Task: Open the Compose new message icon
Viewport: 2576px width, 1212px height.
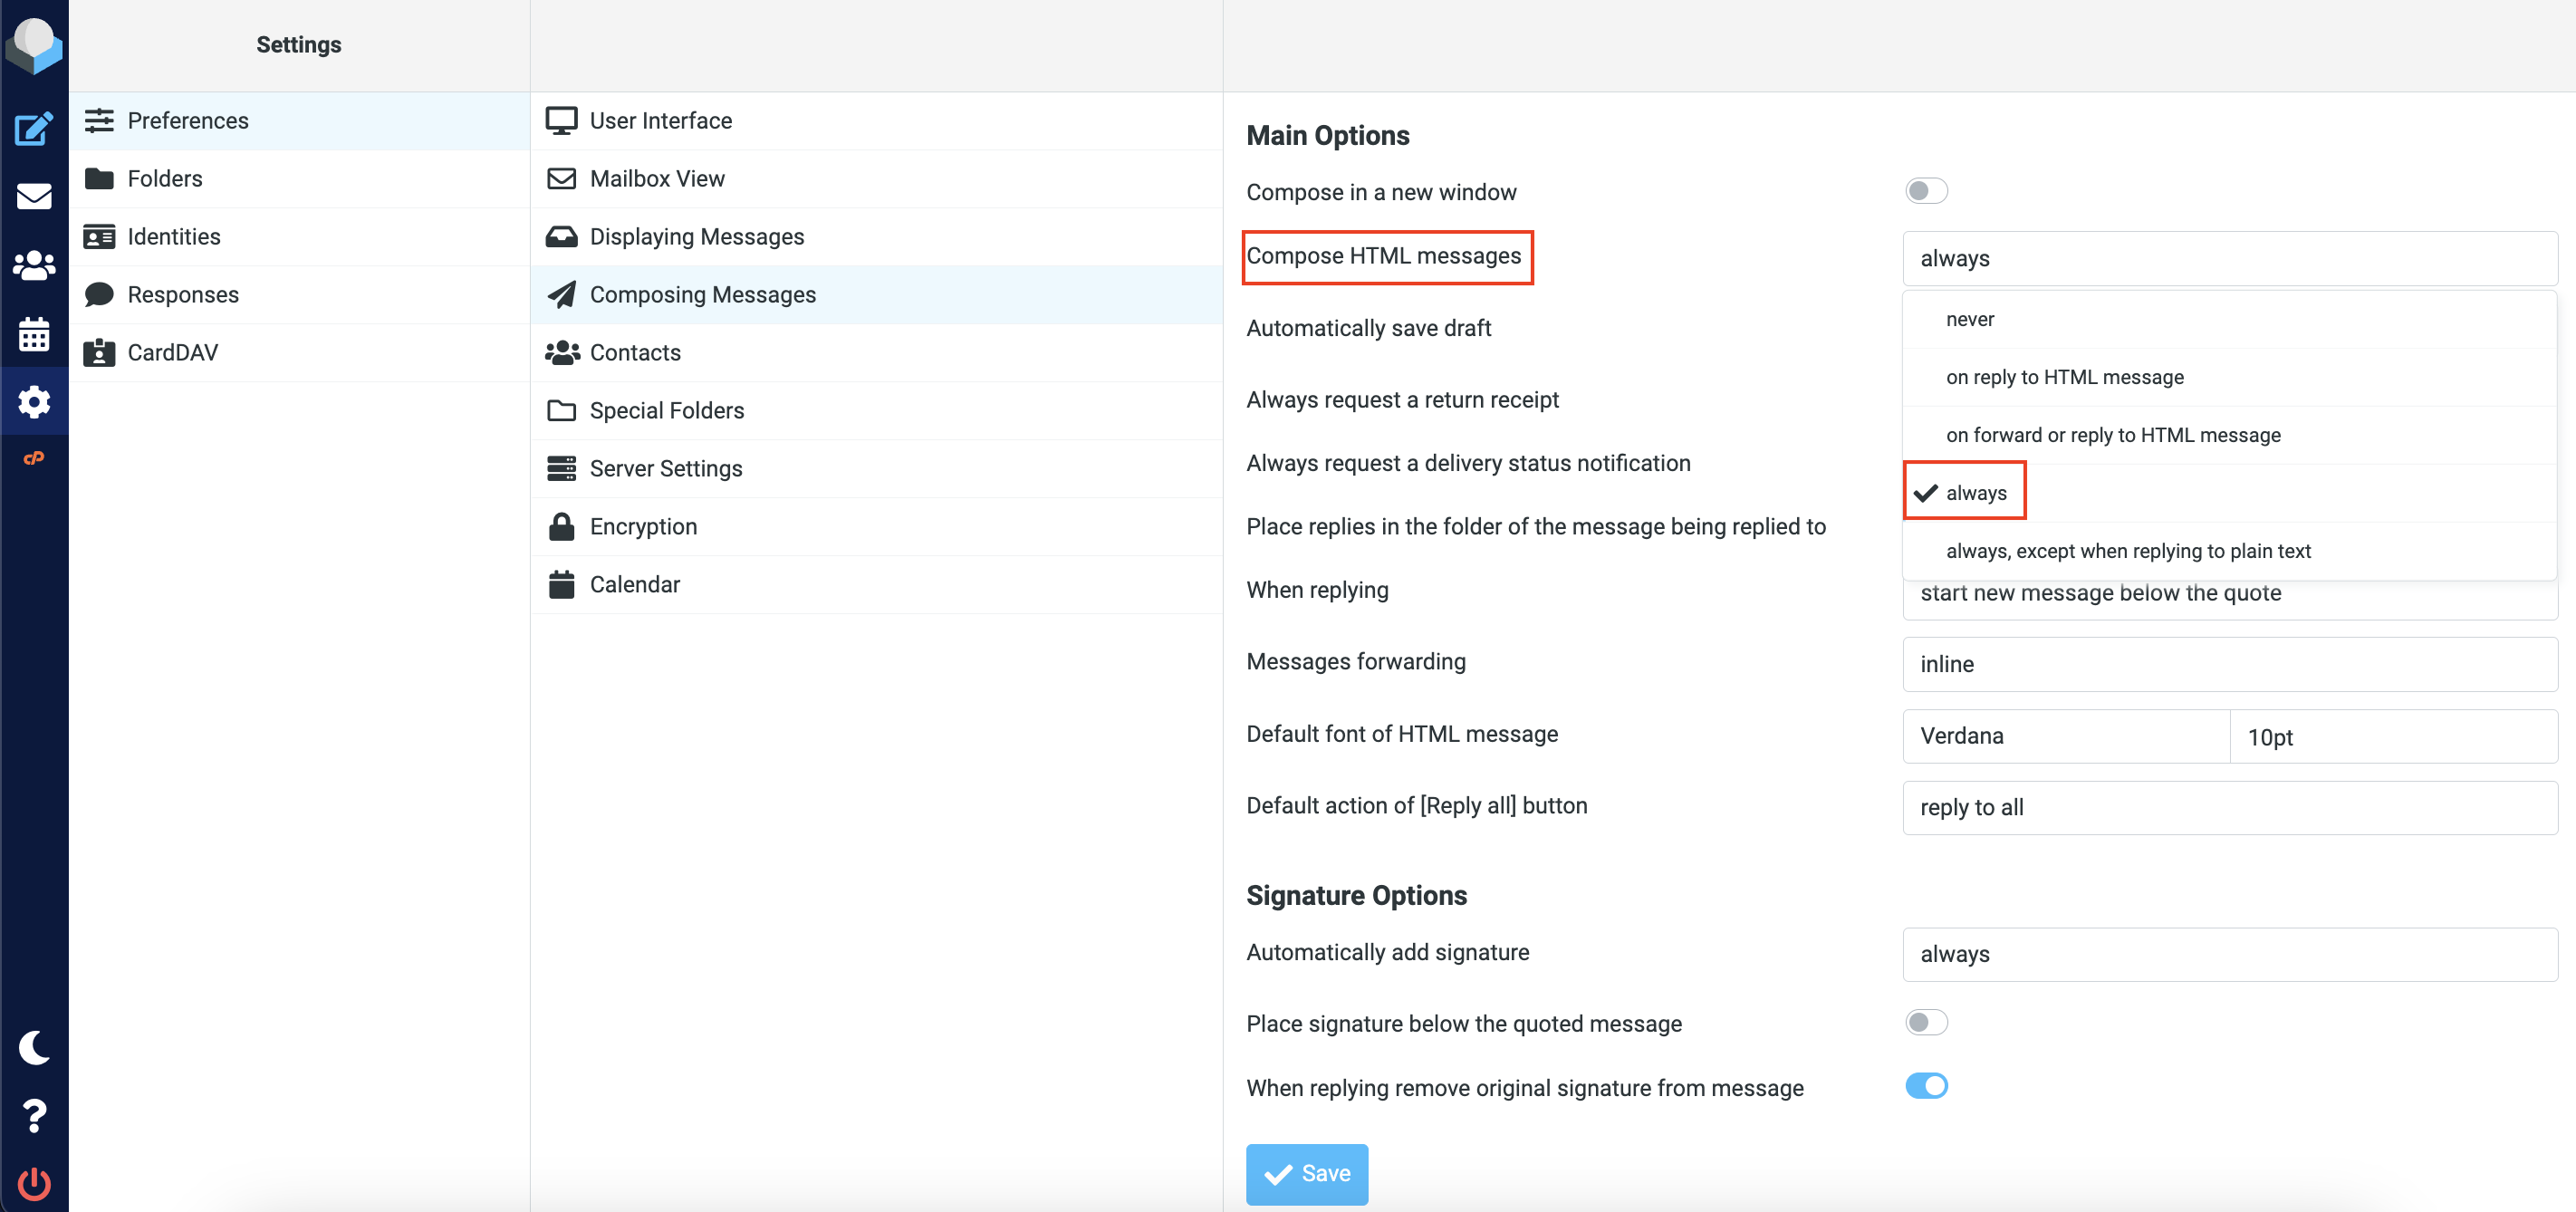Action: (34, 128)
